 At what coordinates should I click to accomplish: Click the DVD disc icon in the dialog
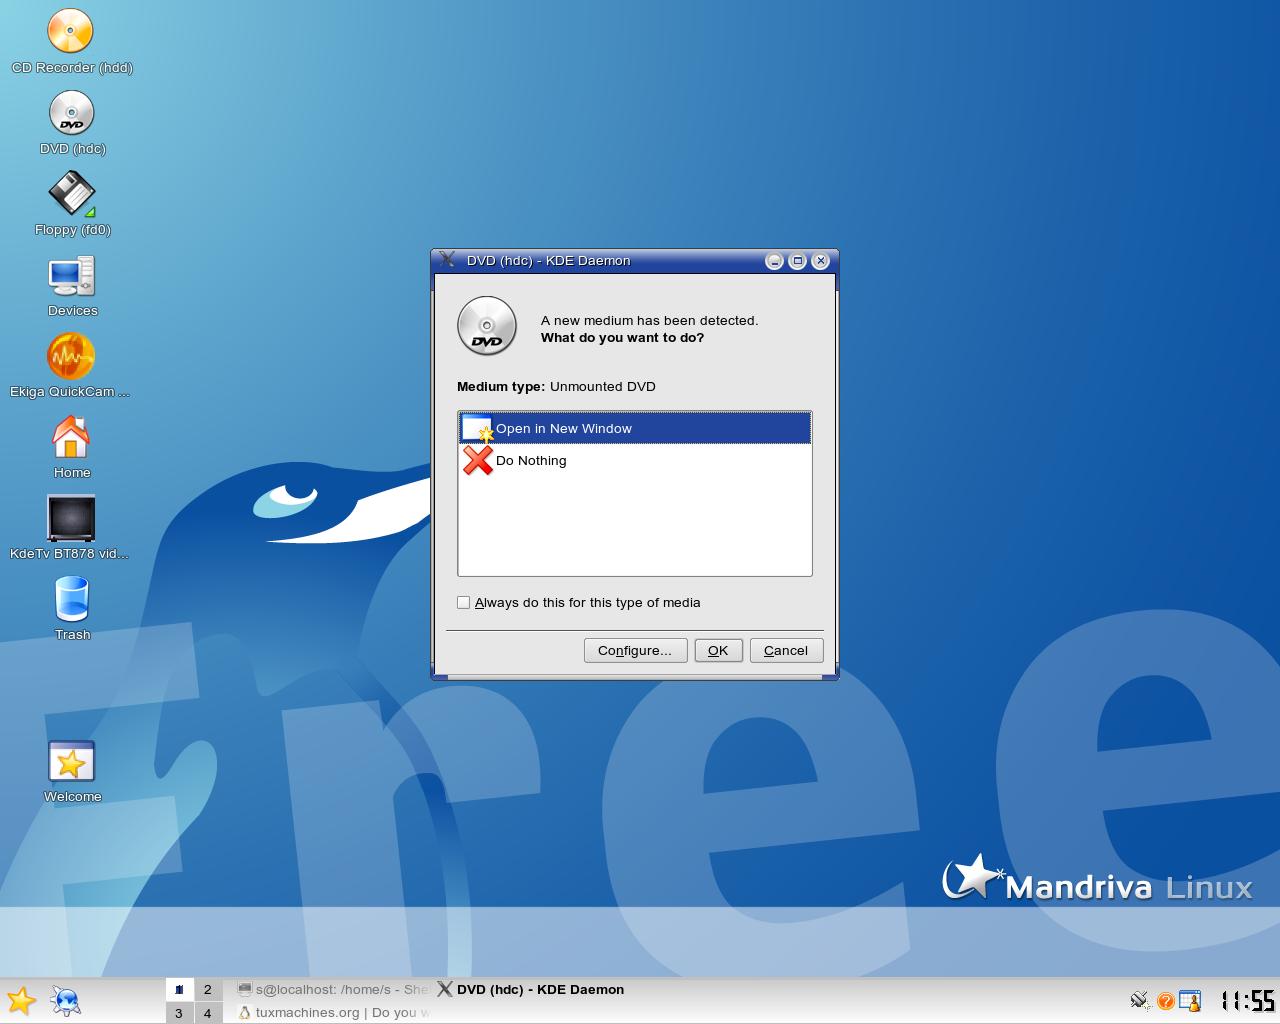click(x=487, y=326)
